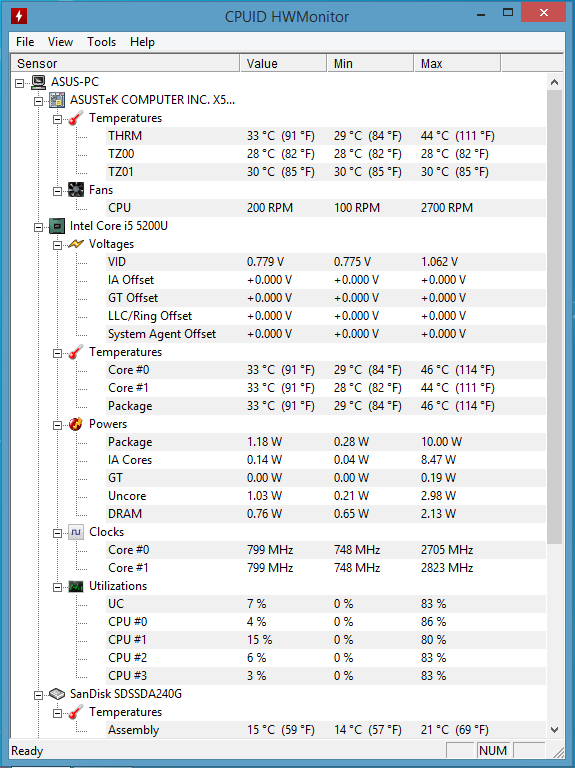The width and height of the screenshot is (575, 768).
Task: Collapse the SanDisk SDSSDA240G node
Action: 38,696
